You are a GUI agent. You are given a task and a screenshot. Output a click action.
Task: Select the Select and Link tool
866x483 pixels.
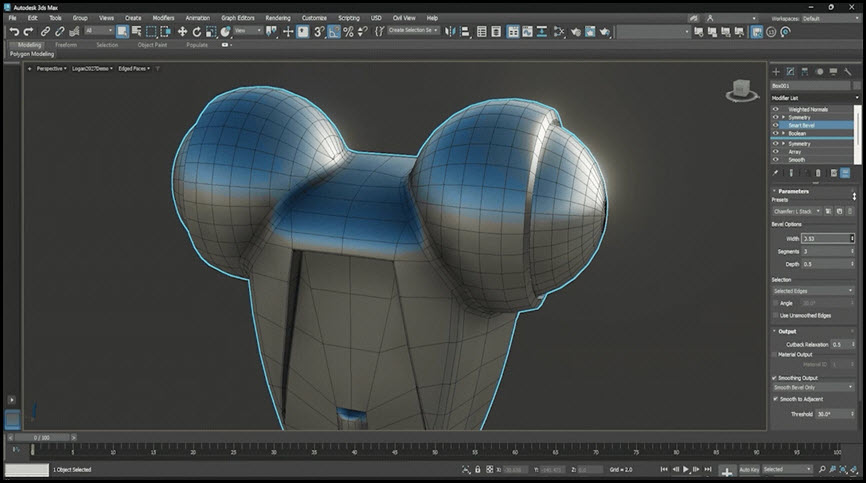click(x=45, y=31)
